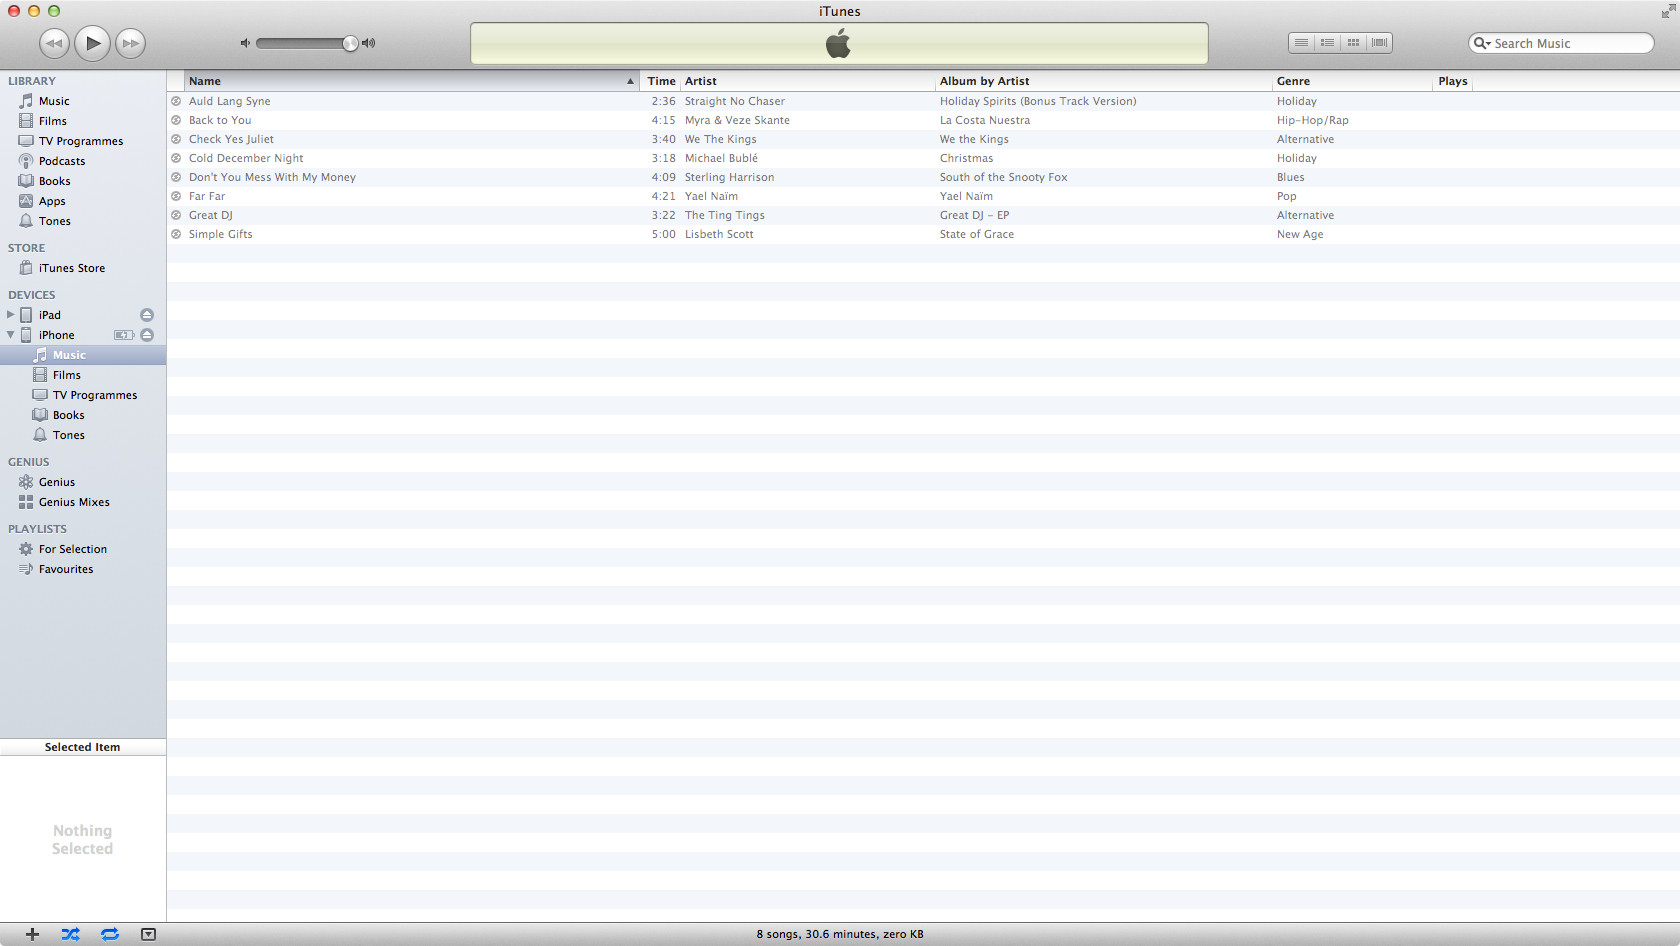Open Podcasts in the sidebar
Viewport: 1680px width, 946px height.
point(62,161)
